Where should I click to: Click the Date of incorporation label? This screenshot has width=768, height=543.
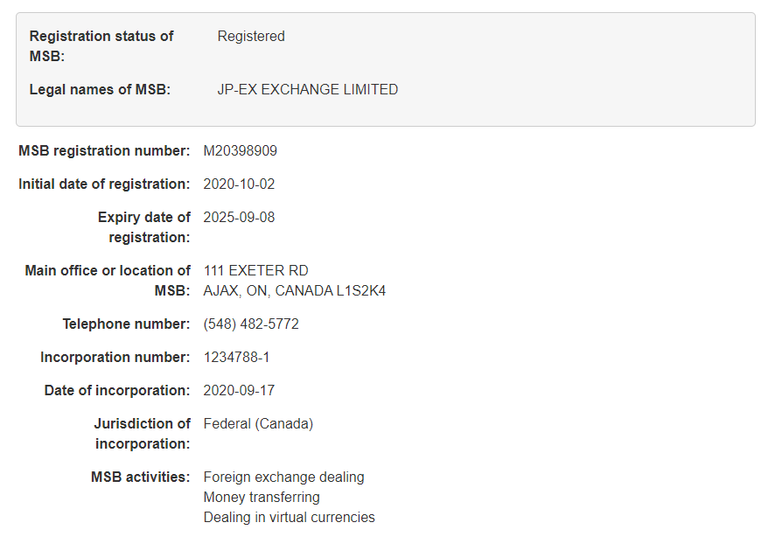pos(117,391)
